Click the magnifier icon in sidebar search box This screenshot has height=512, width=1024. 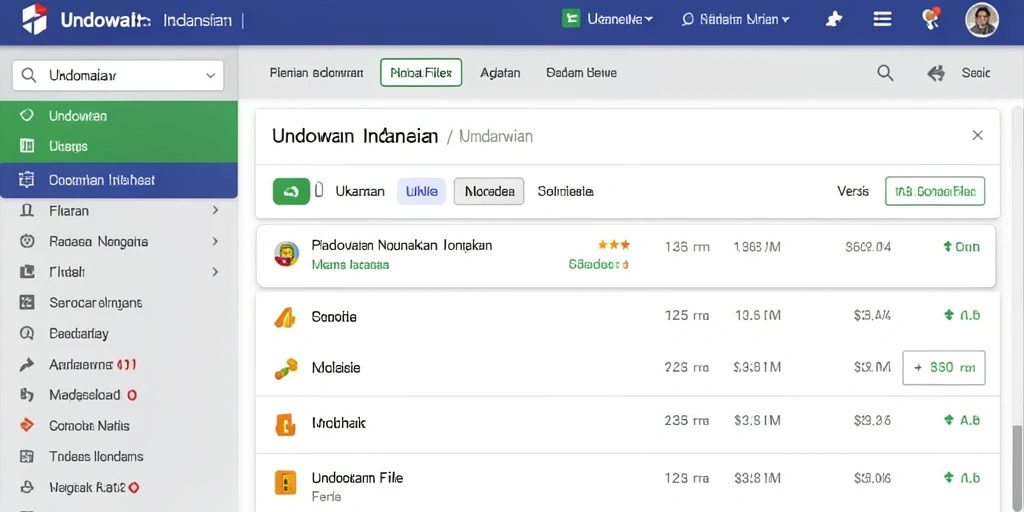click(x=29, y=76)
